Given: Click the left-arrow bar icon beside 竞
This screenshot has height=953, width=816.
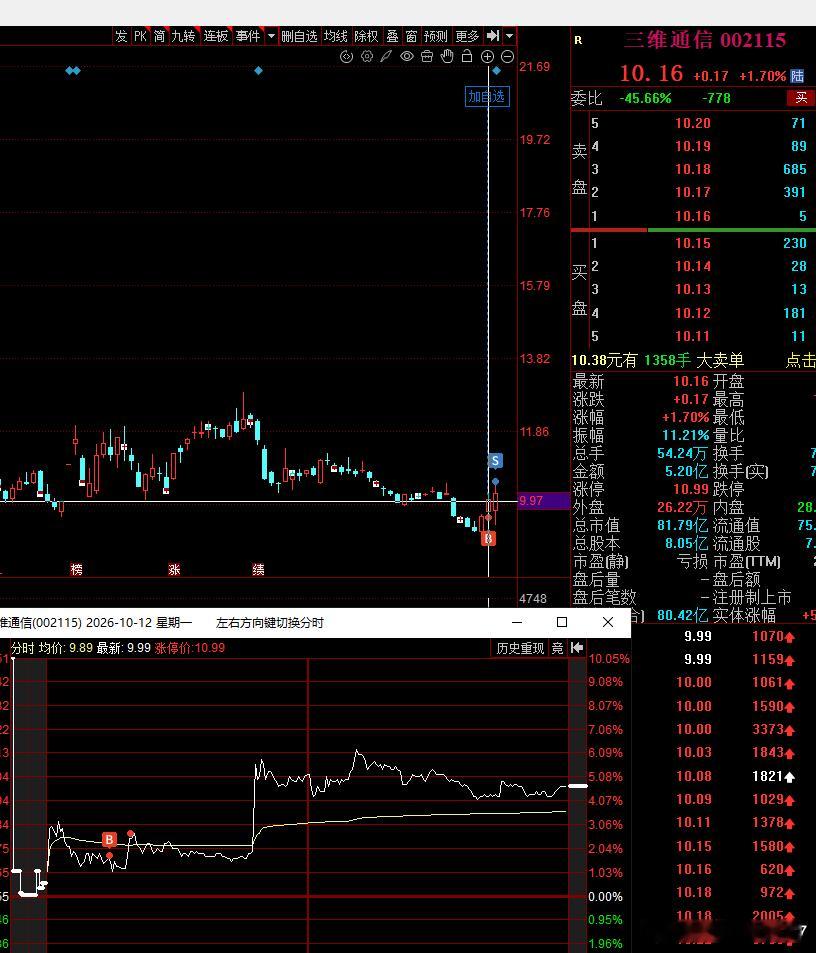Looking at the screenshot, I should click(577, 648).
